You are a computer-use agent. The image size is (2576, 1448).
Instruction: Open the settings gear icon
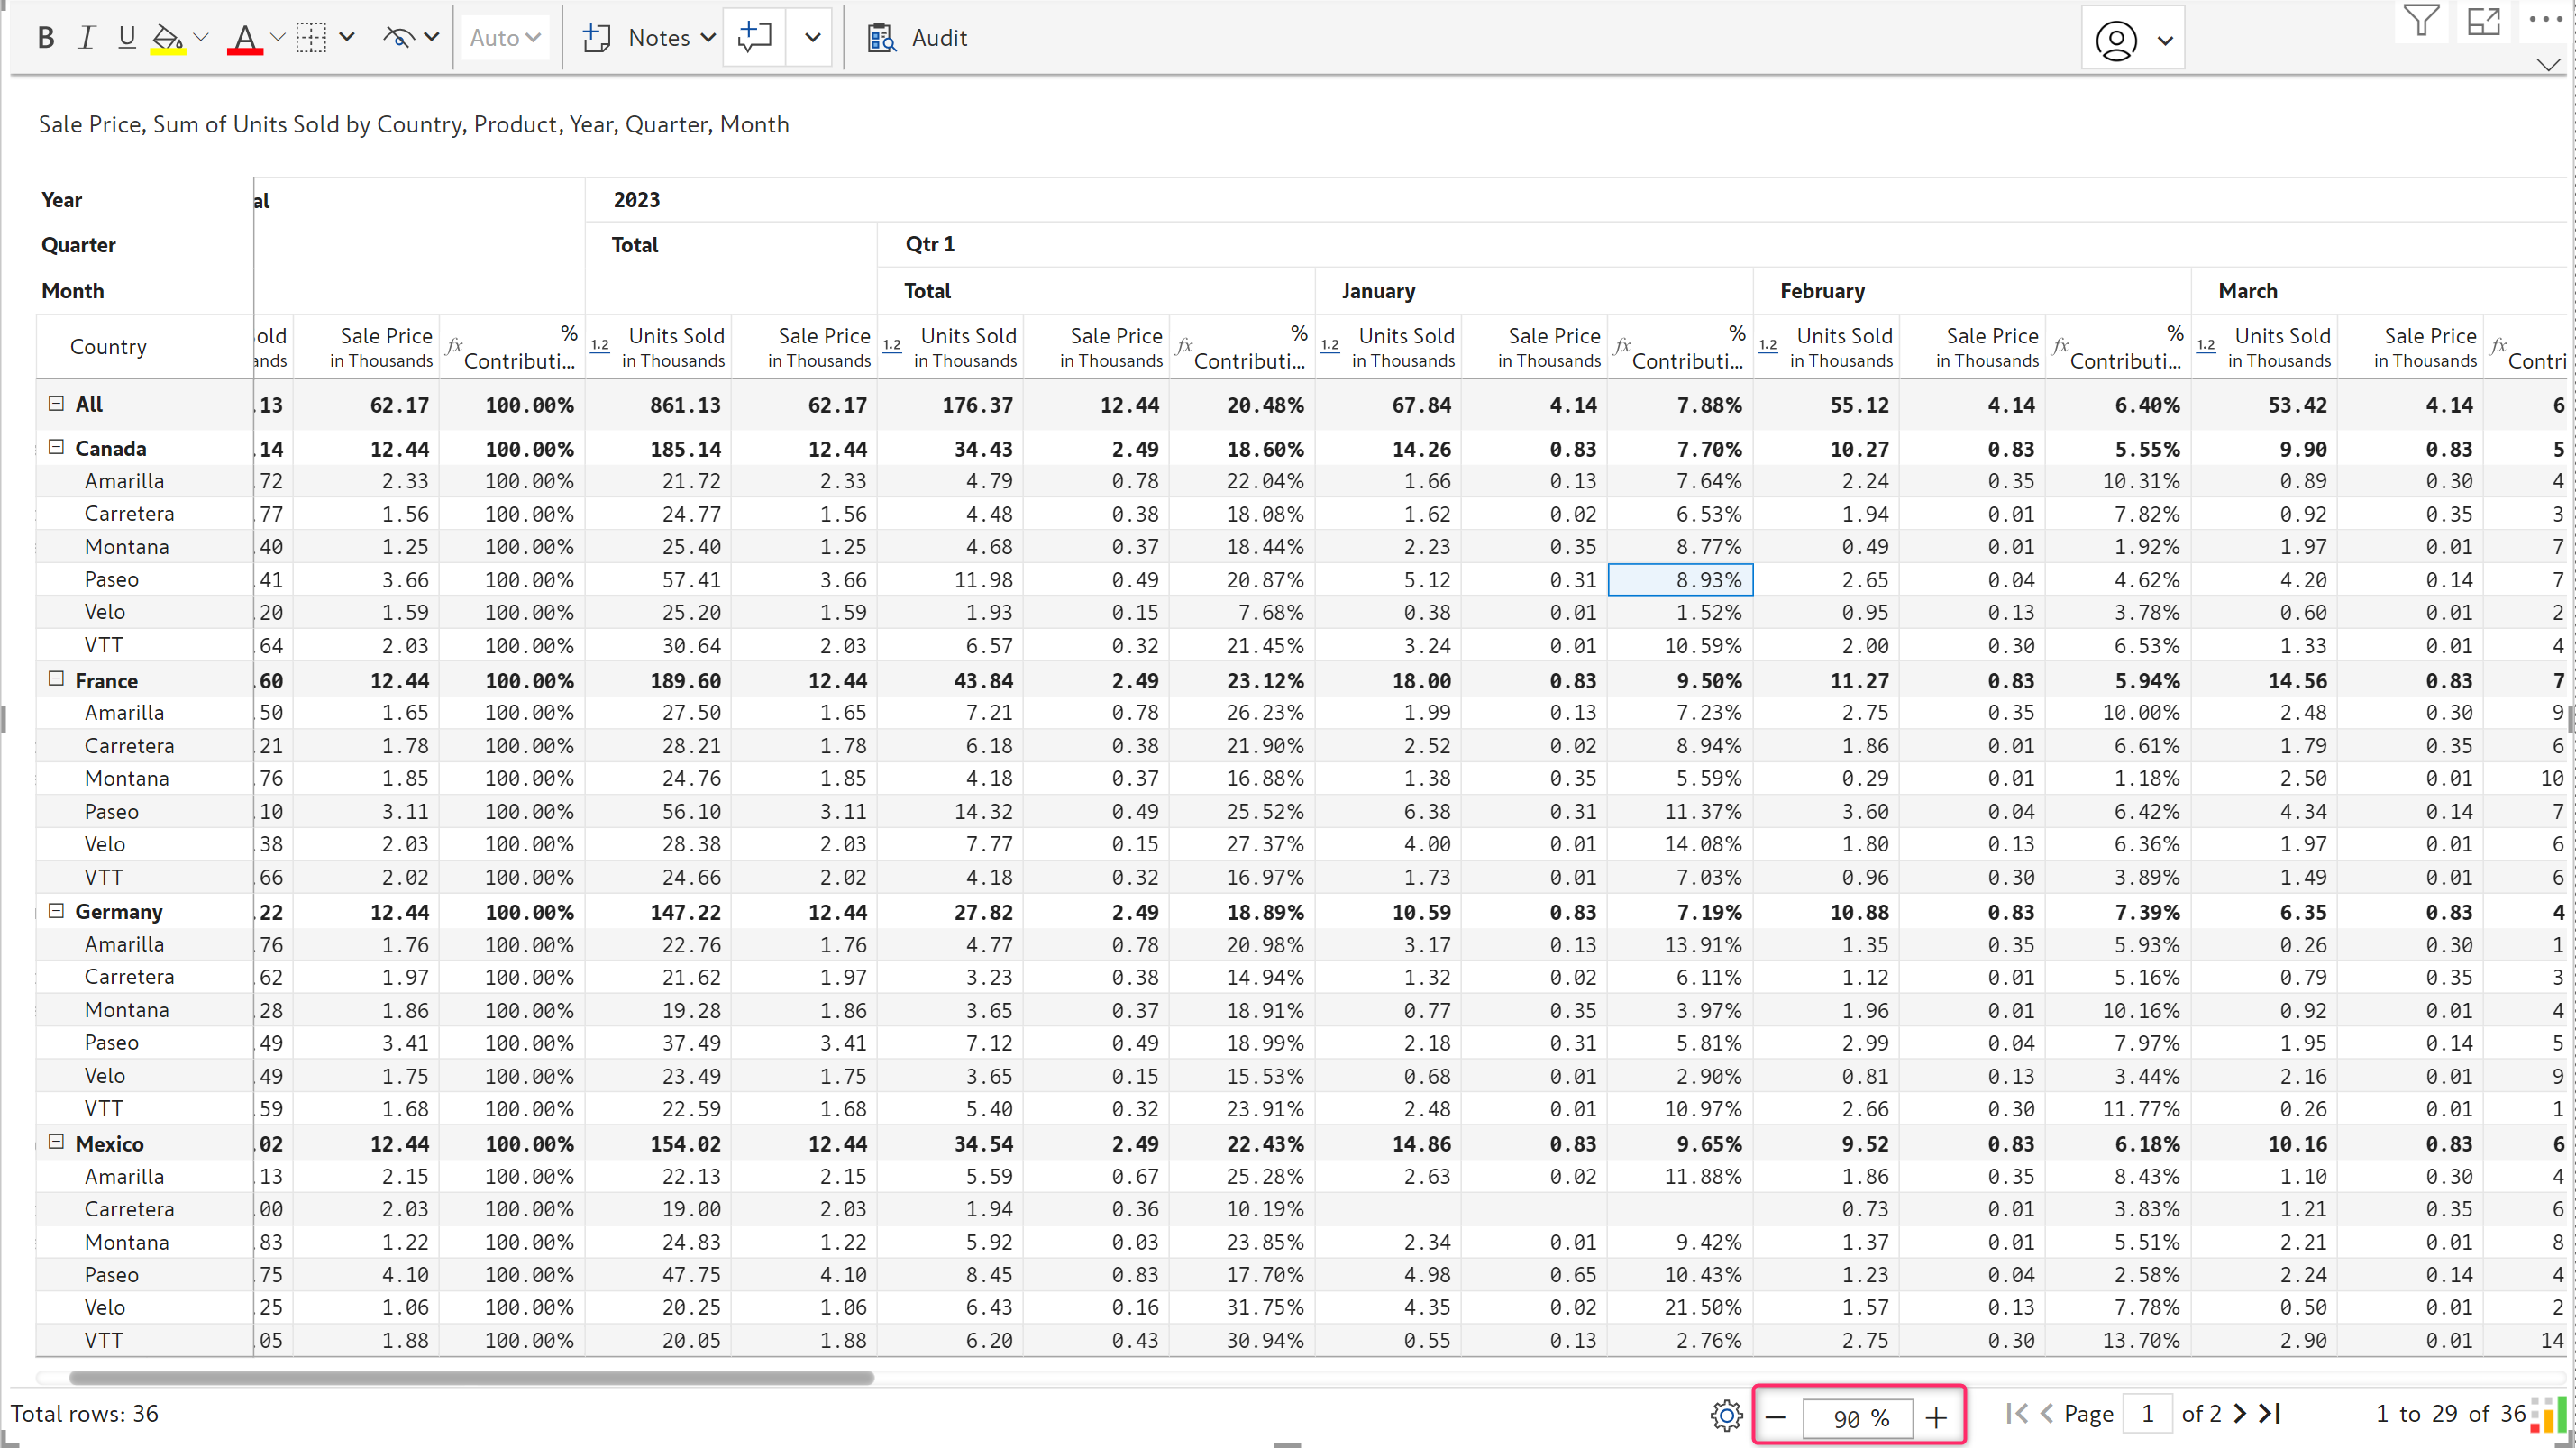point(1726,1415)
